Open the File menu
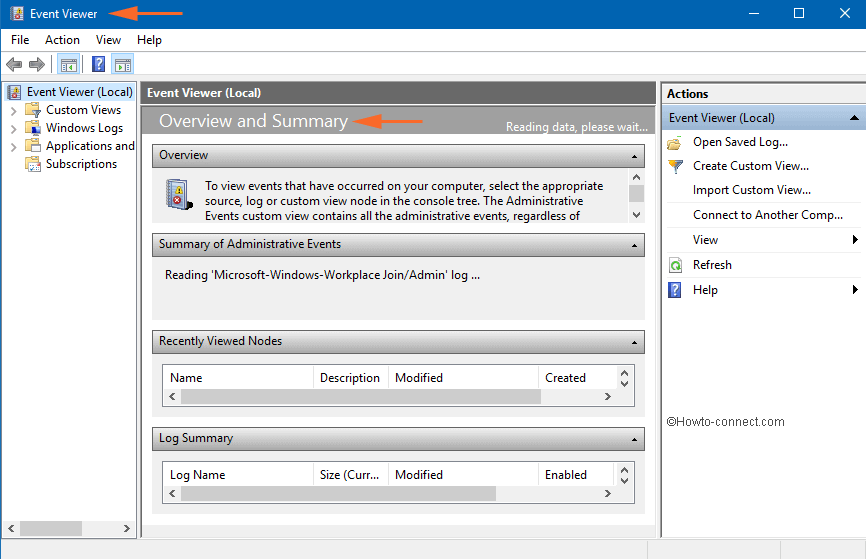866x559 pixels. click(20, 40)
